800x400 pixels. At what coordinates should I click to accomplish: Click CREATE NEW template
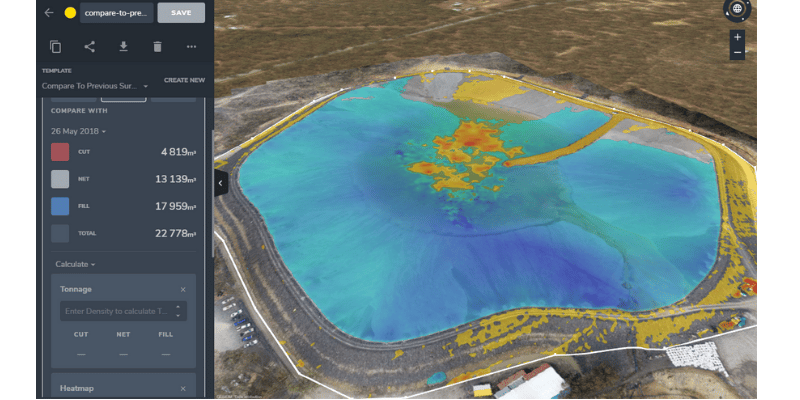point(184,80)
